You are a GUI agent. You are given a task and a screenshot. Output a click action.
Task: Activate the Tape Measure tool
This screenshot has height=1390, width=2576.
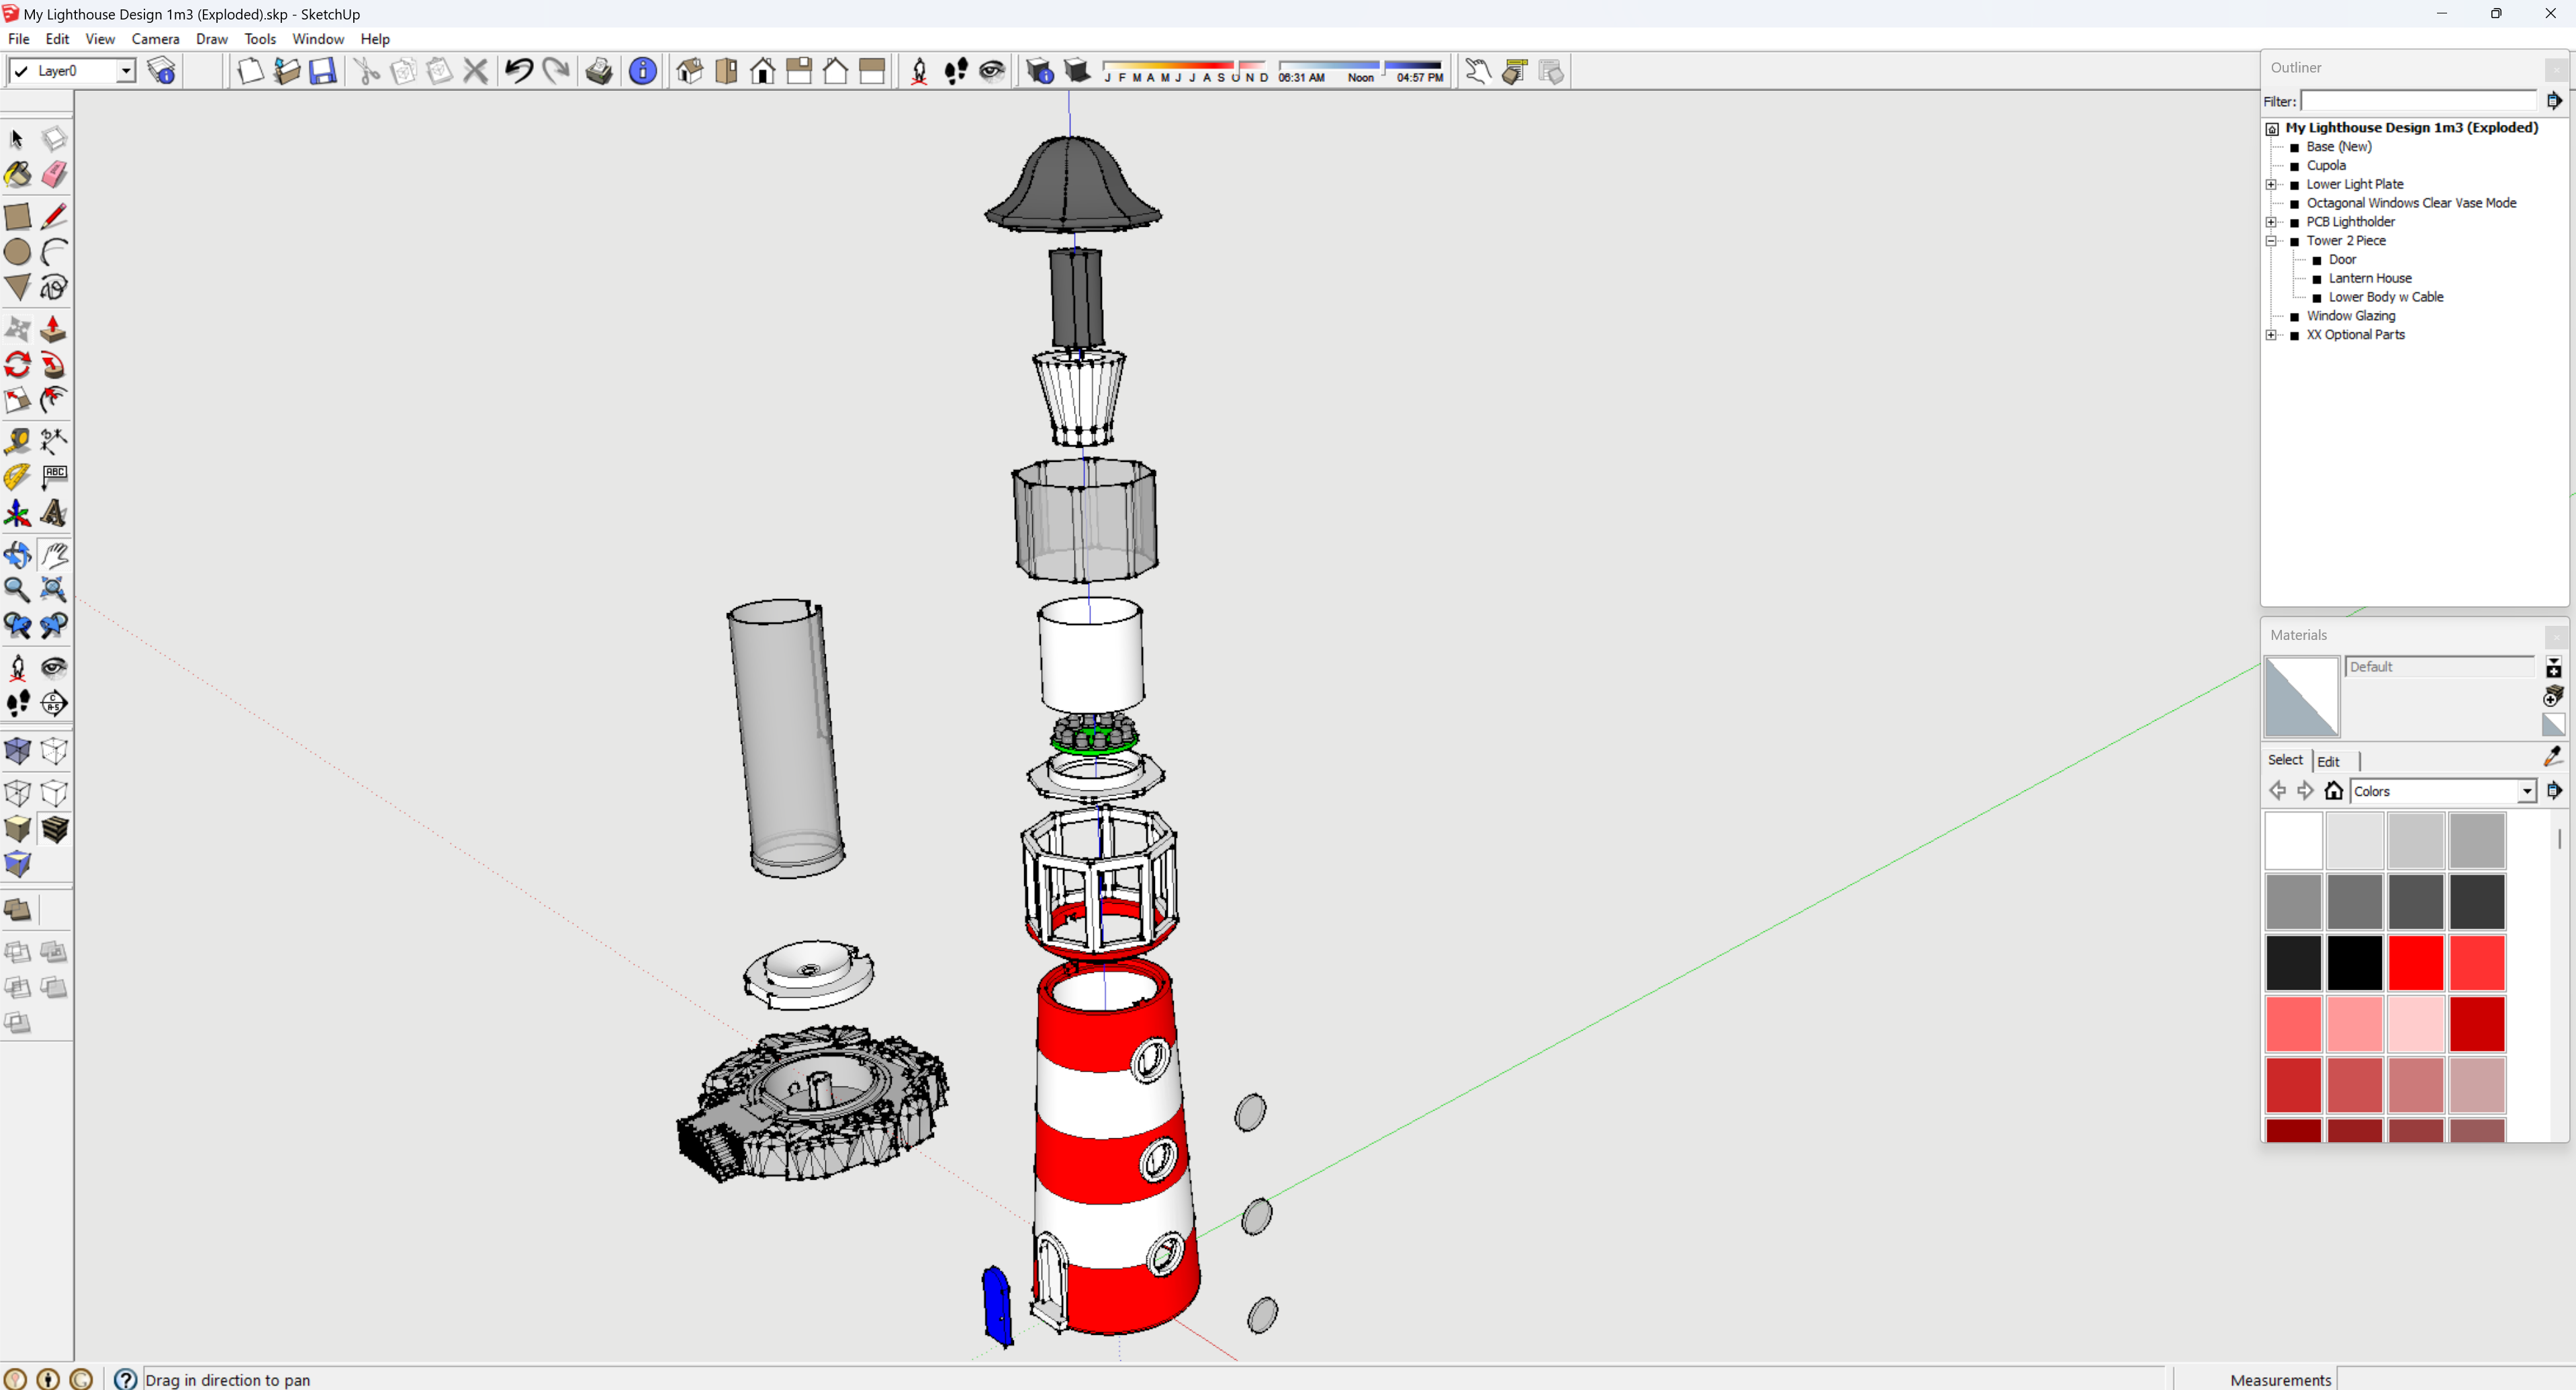tap(17, 441)
